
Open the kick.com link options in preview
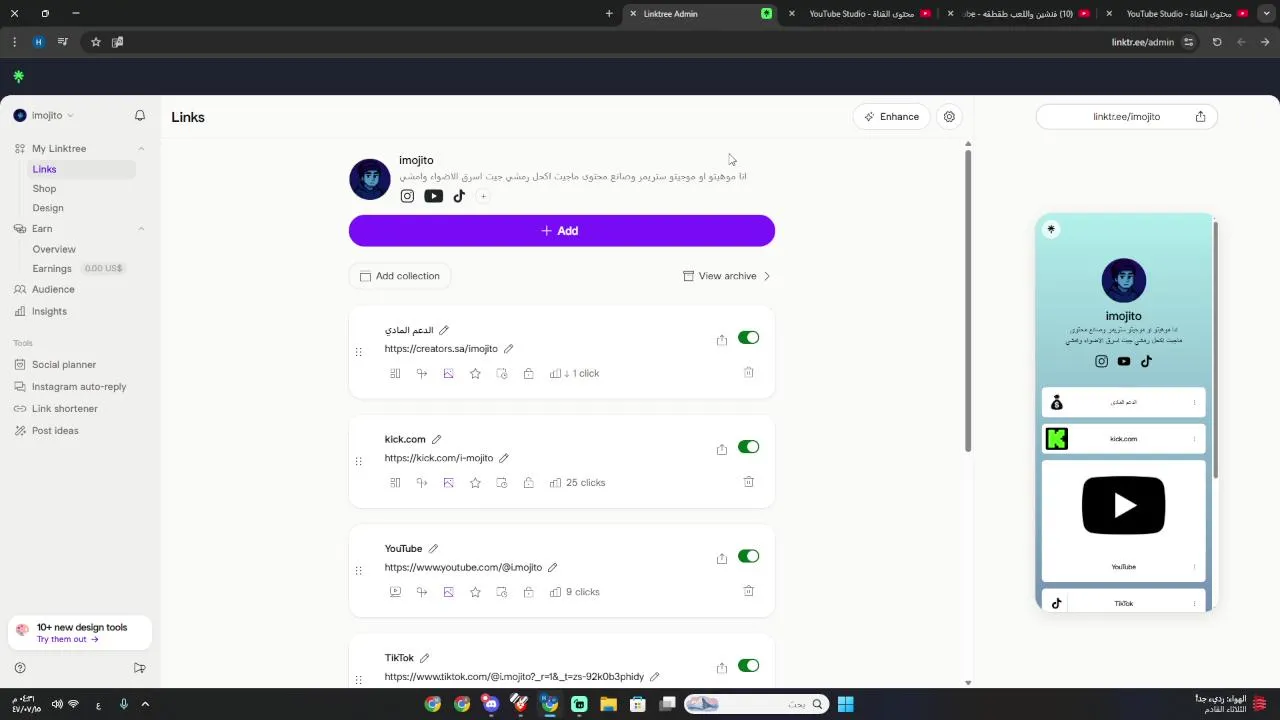[1194, 439]
